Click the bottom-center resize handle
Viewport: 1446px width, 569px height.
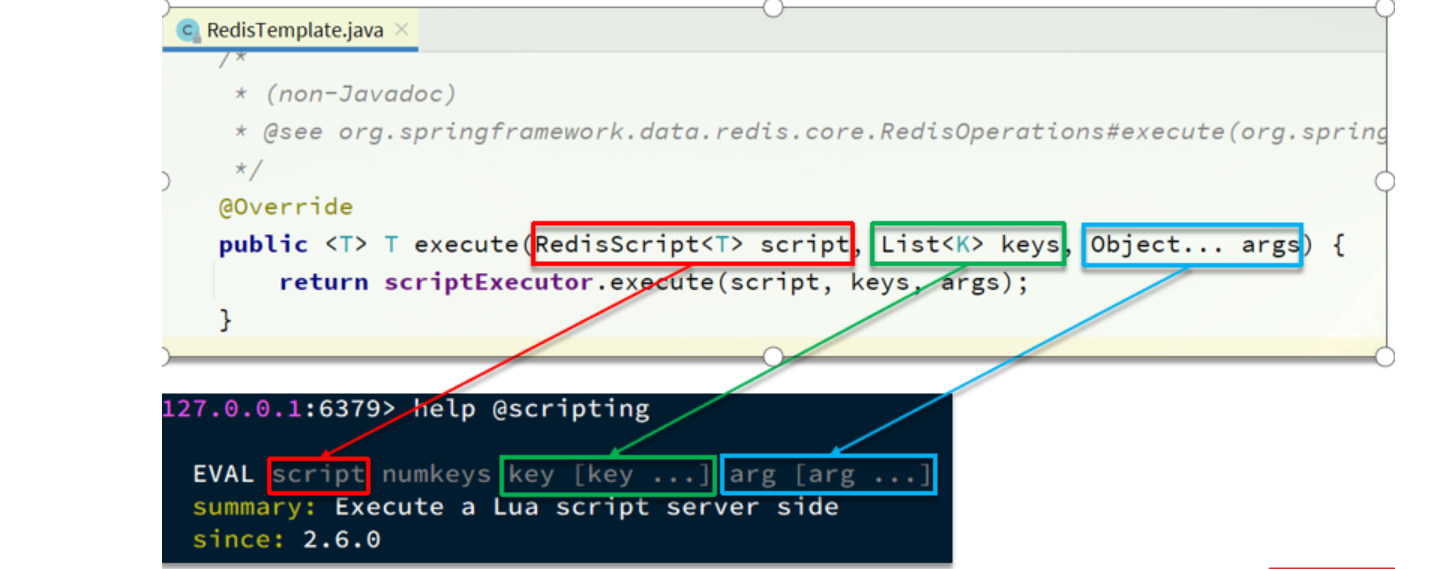(x=773, y=357)
